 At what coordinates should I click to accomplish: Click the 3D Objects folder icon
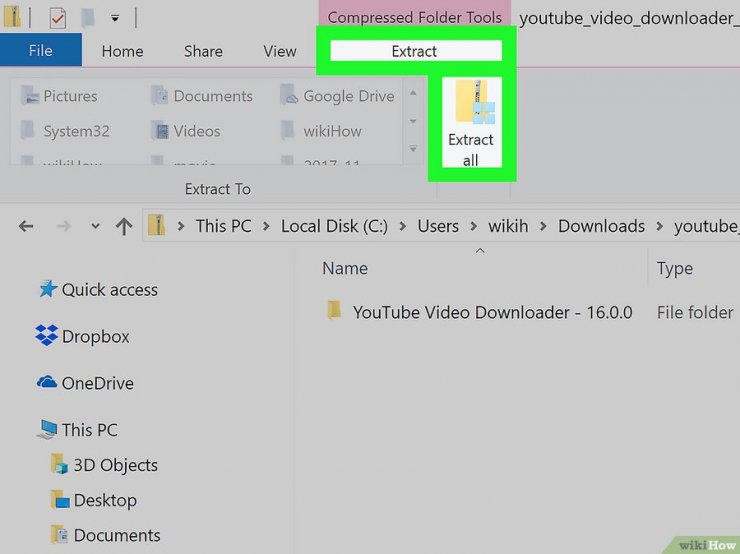[59, 464]
